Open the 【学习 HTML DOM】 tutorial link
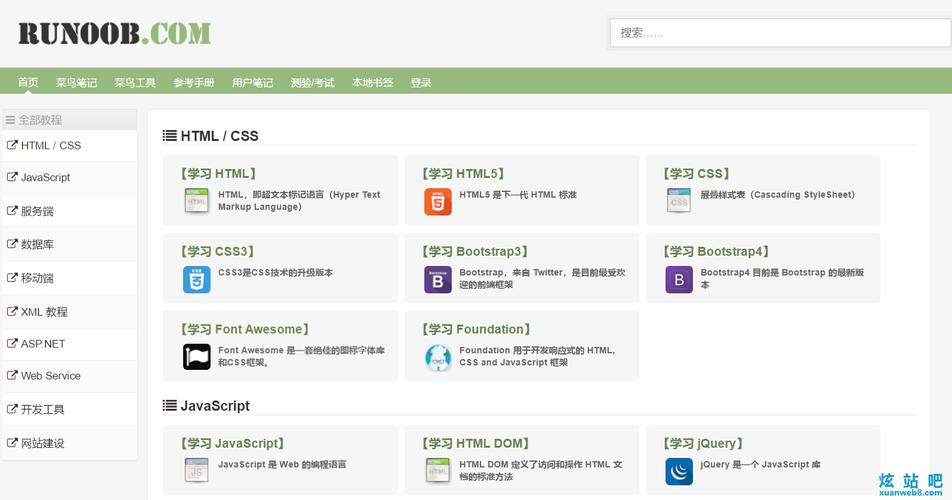The image size is (952, 500). pos(475,443)
